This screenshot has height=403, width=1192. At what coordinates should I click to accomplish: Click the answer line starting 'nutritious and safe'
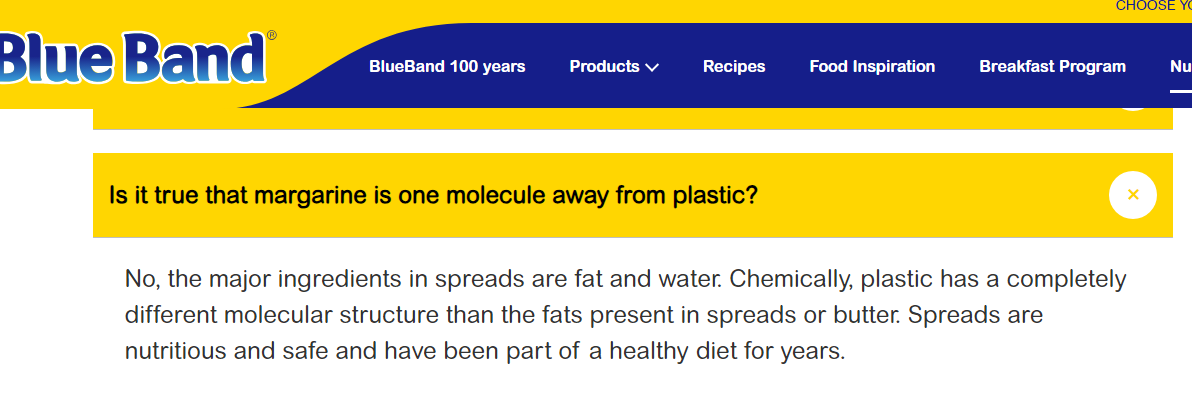click(x=485, y=351)
